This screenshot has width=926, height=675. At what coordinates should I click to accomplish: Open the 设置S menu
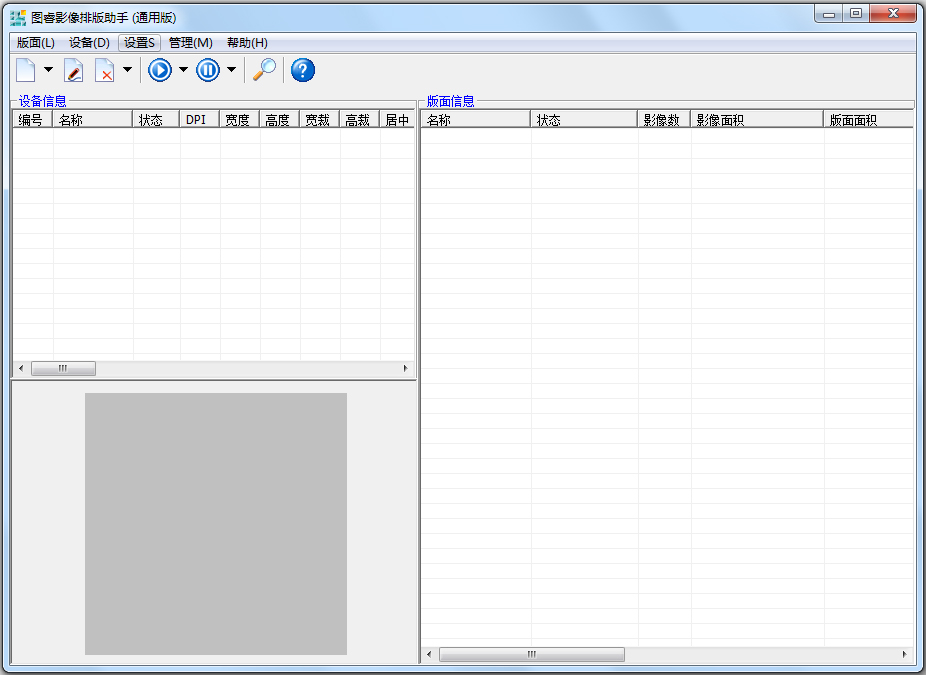(139, 43)
